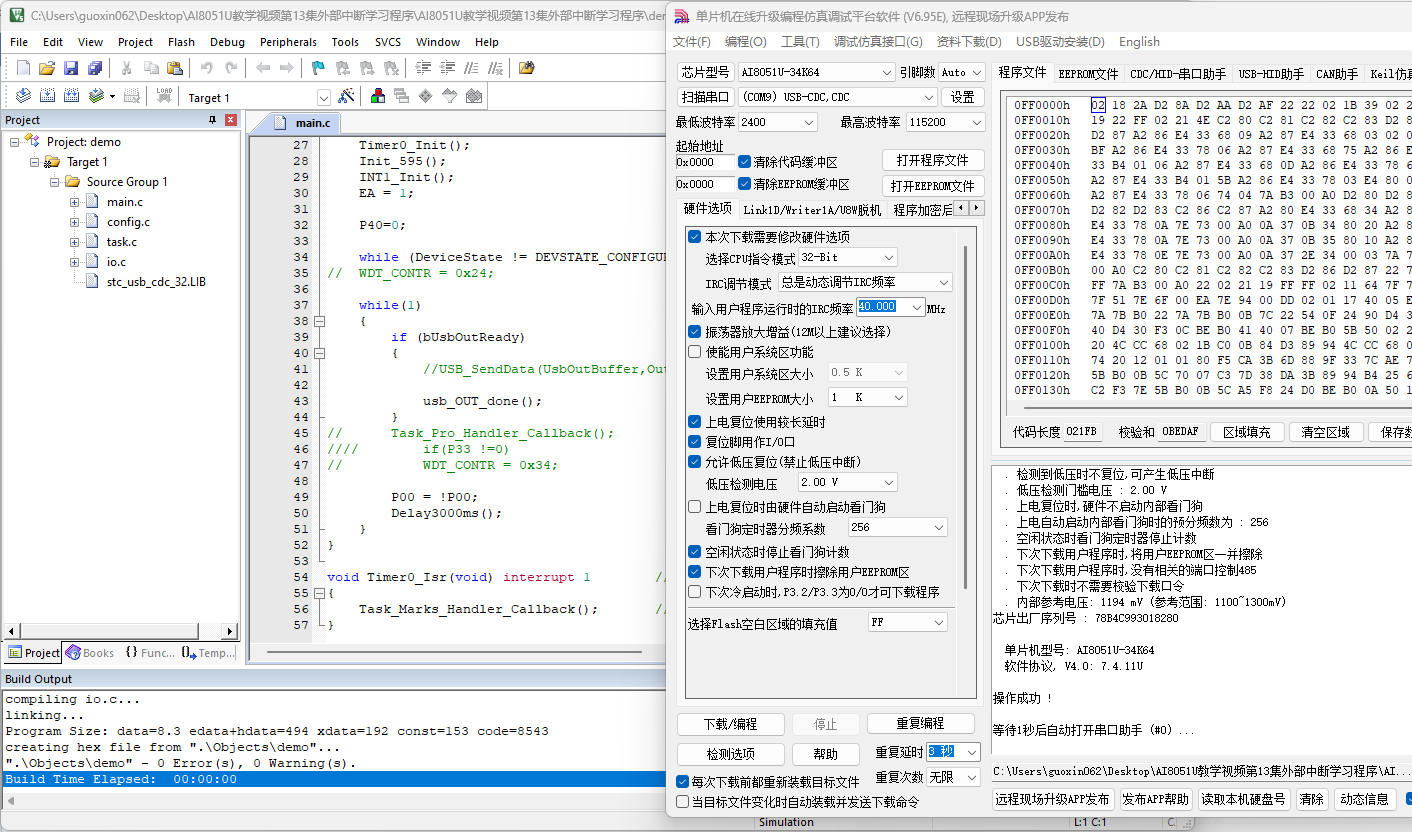The height and width of the screenshot is (832, 1412).
Task: Check '当目标文件变化时自动装载并发送下载命令'
Action: 682,802
